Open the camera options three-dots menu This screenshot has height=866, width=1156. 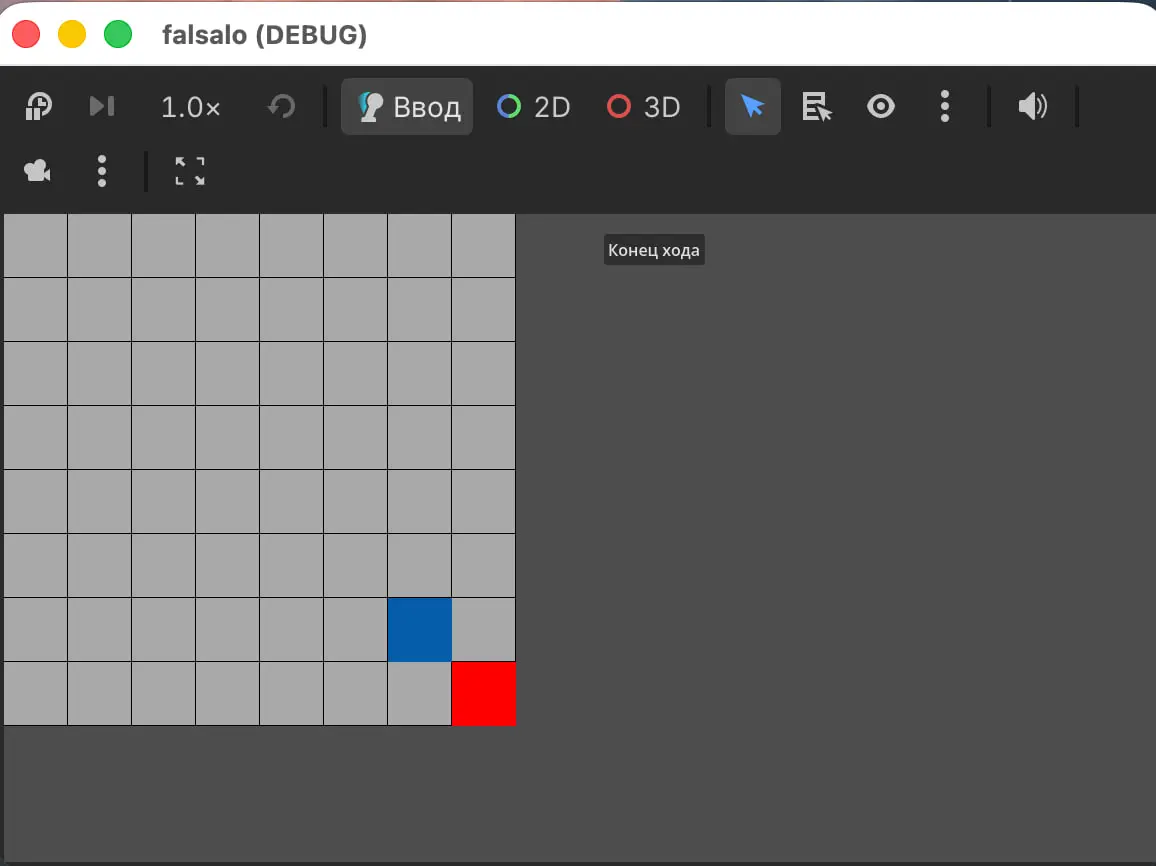coord(102,171)
